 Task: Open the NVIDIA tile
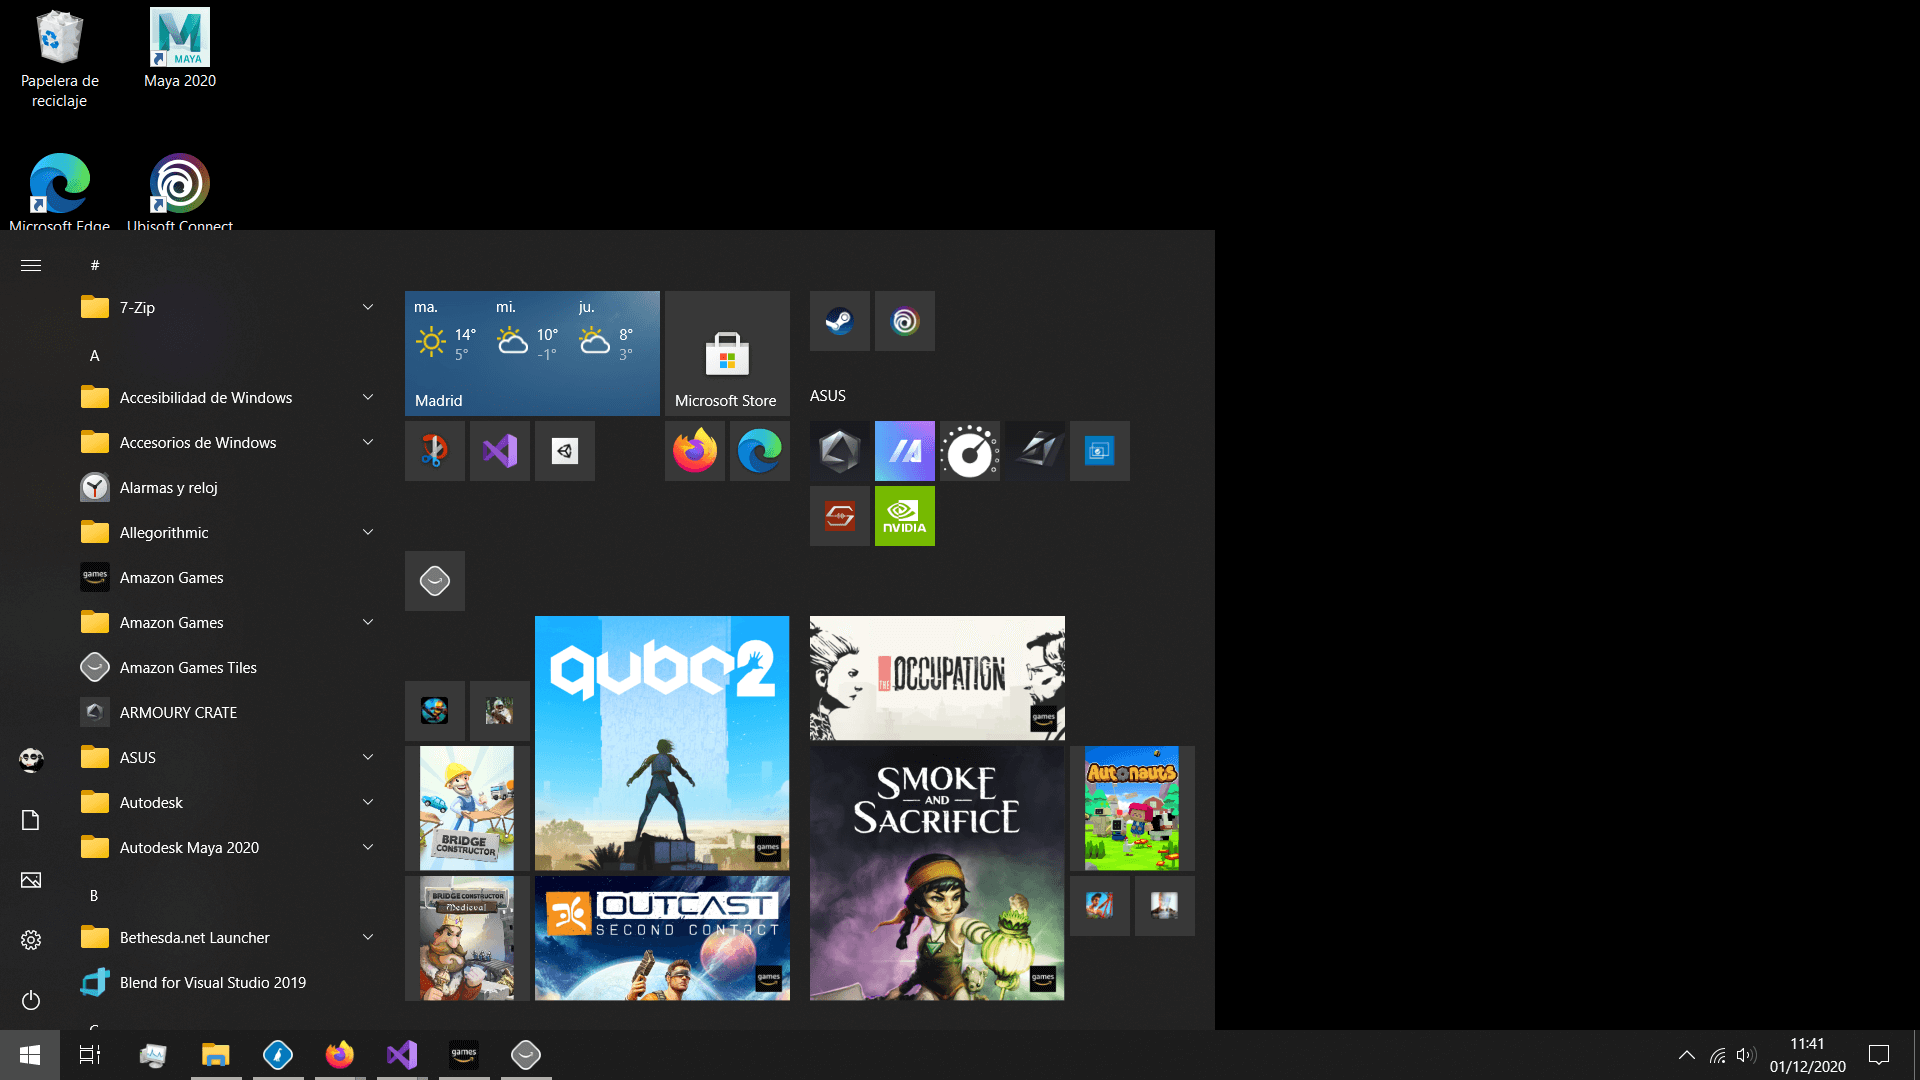point(904,516)
